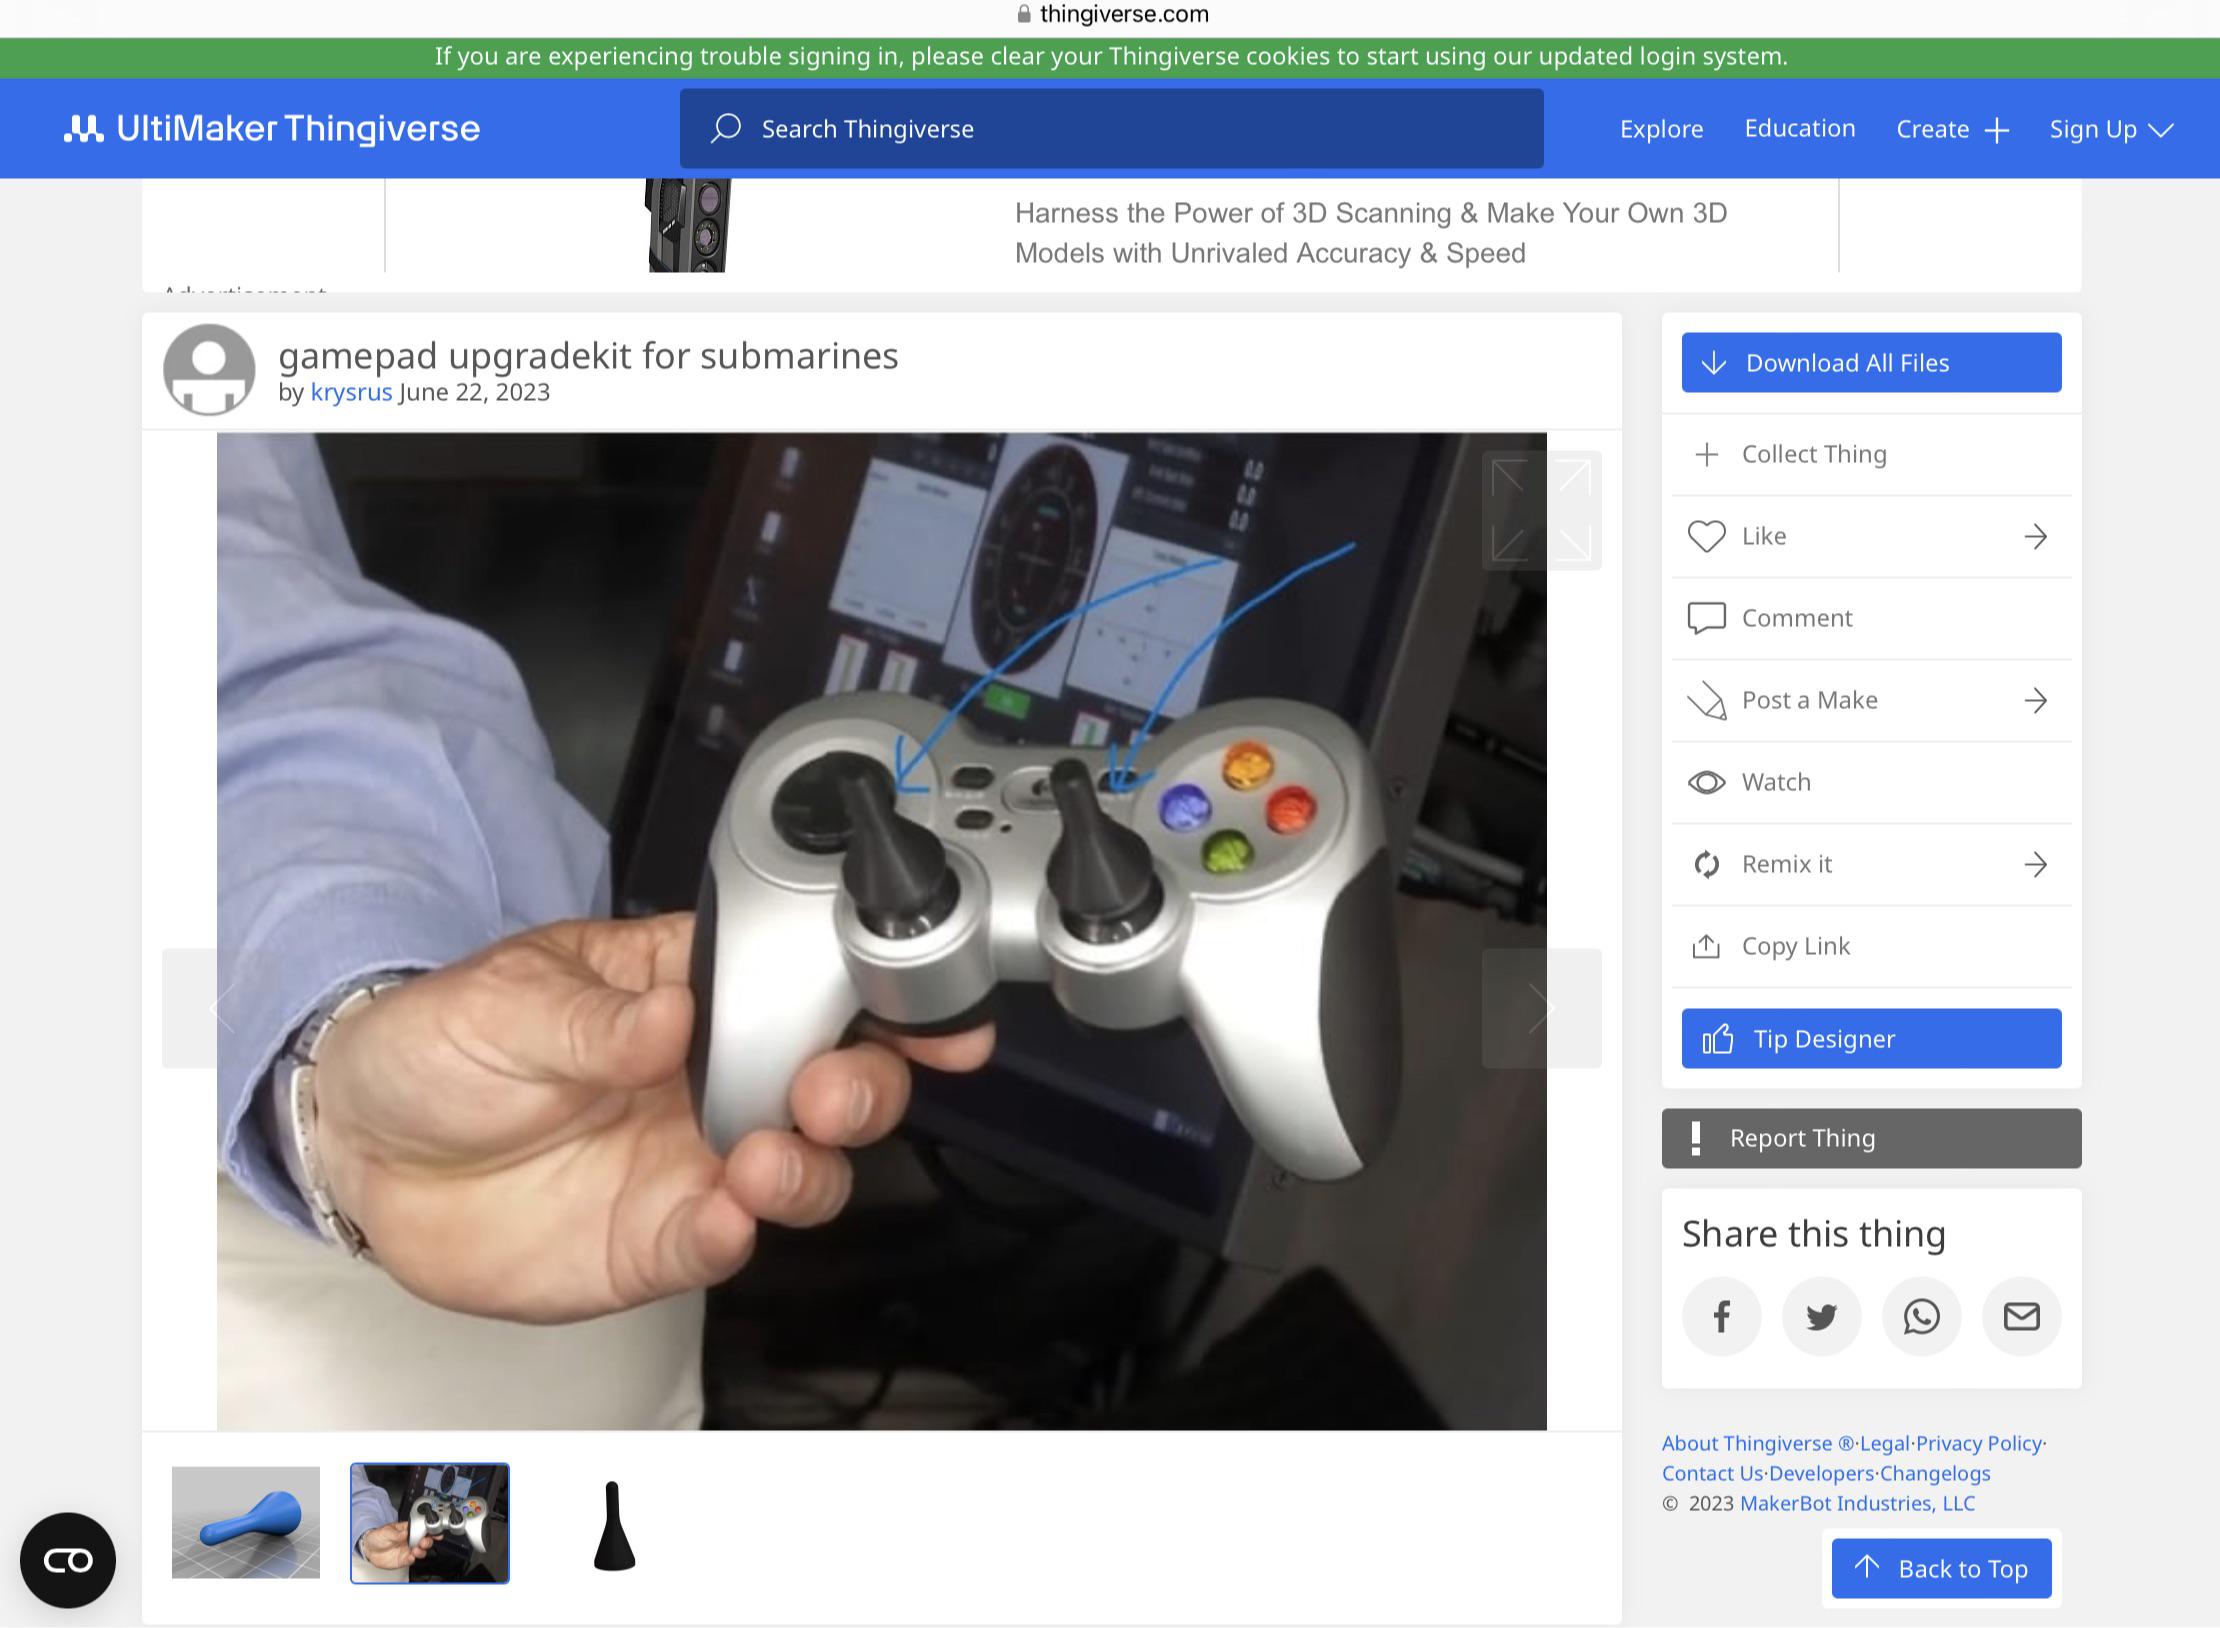2220x1628 pixels.
Task: Share by email using the envelope icon
Action: pos(2021,1316)
